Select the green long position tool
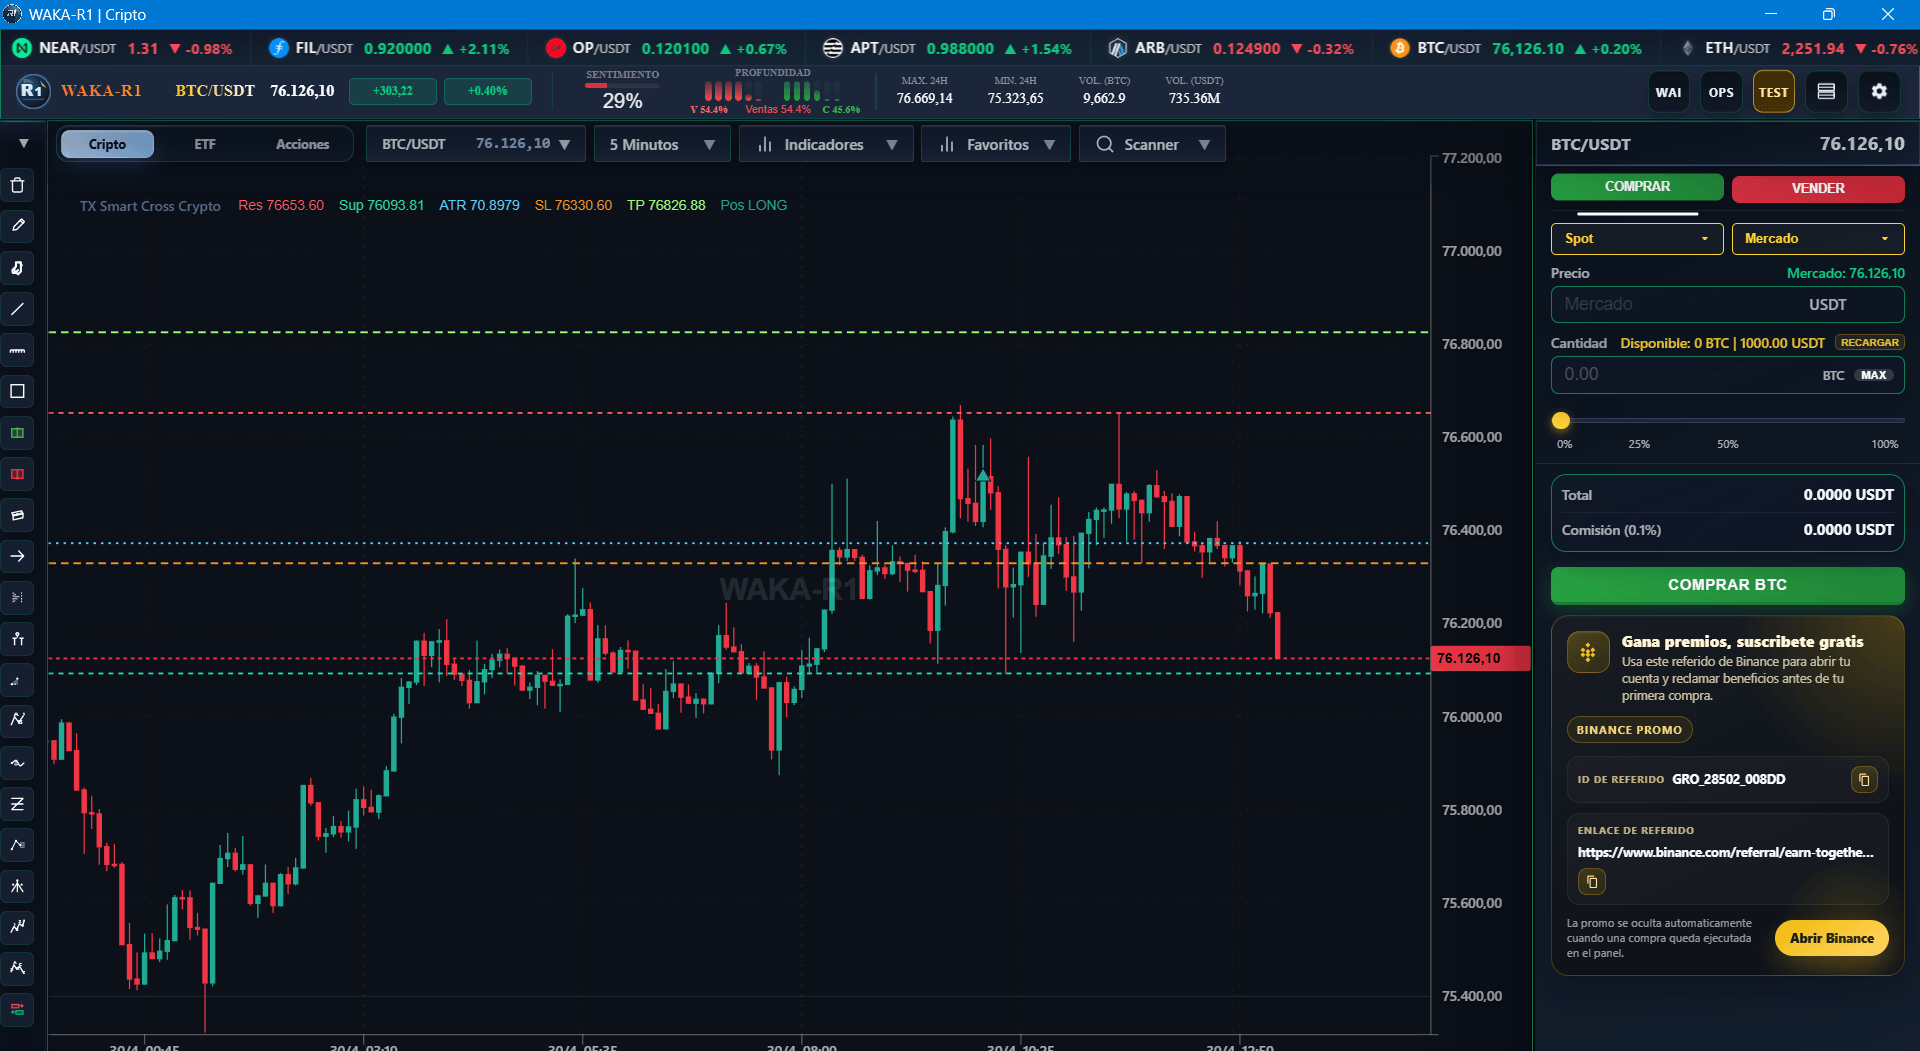 pos(17,433)
